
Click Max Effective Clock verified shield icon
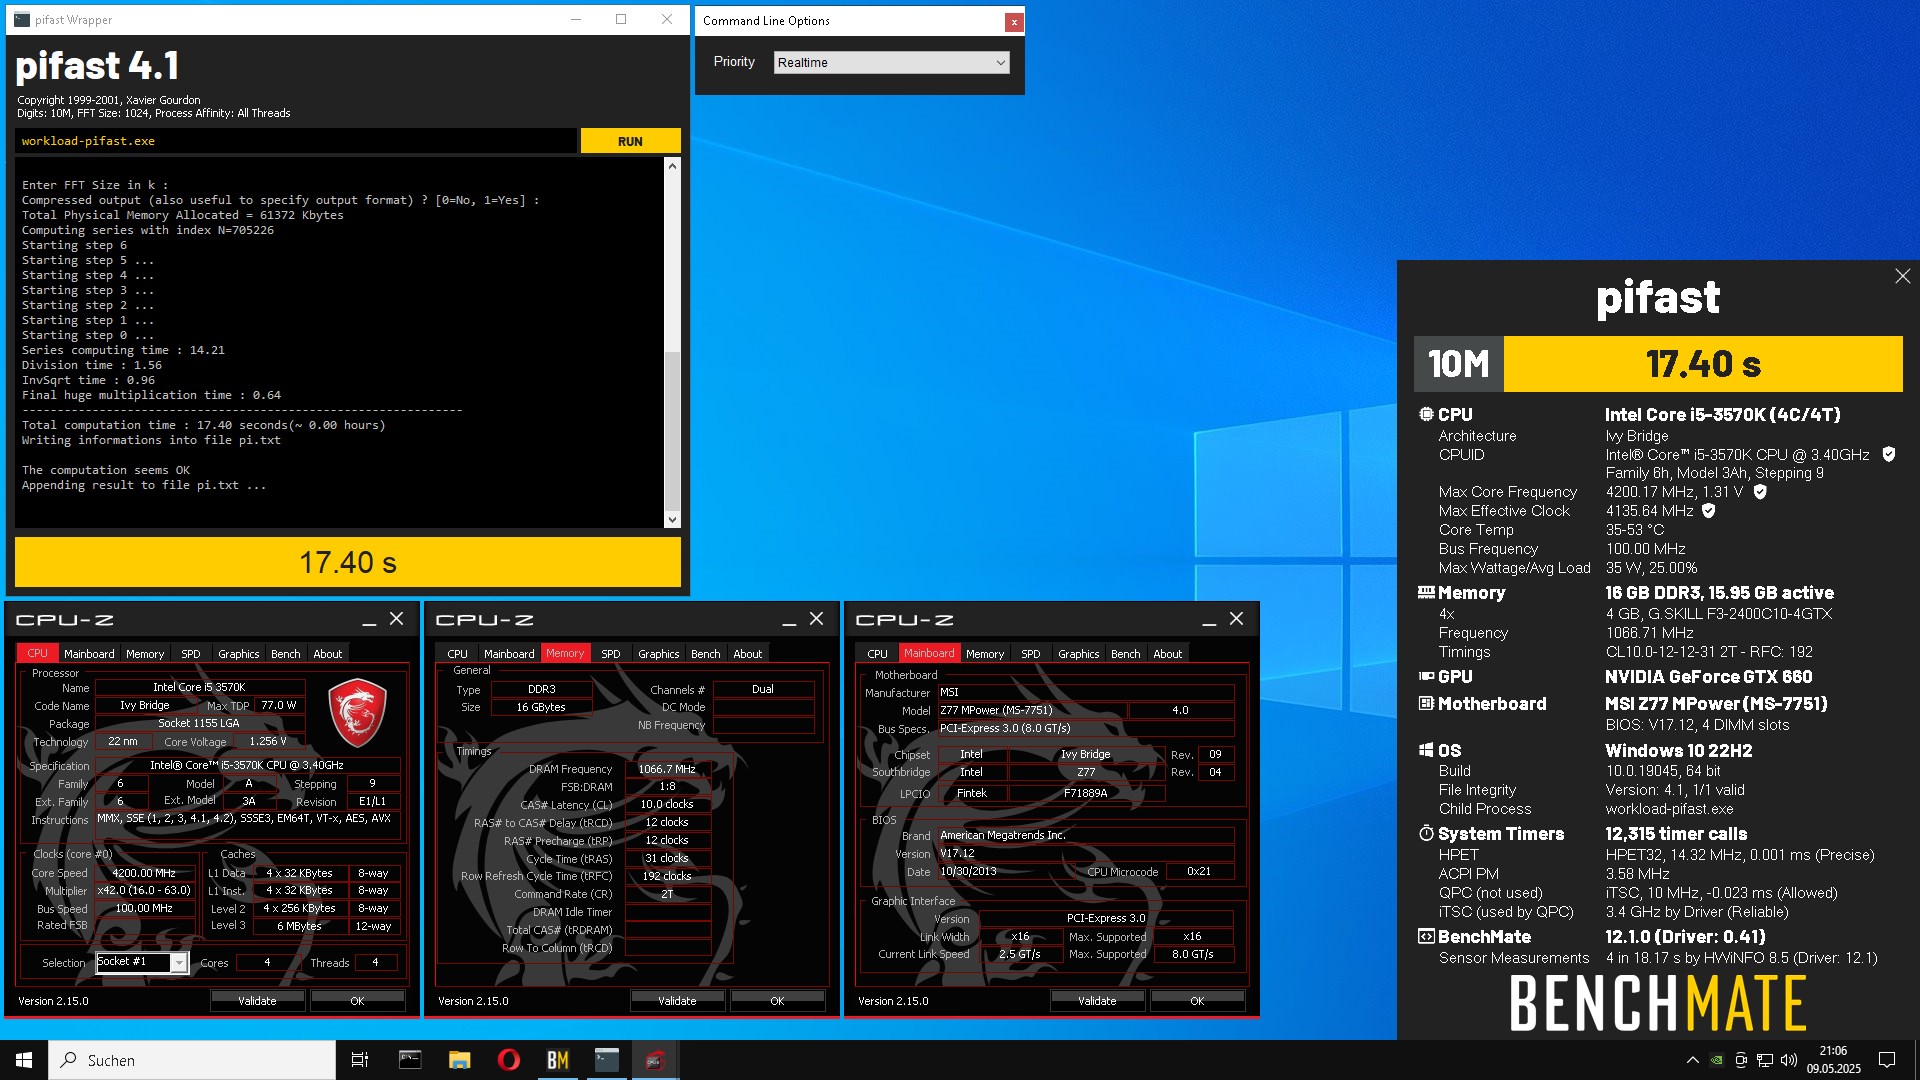(1709, 511)
